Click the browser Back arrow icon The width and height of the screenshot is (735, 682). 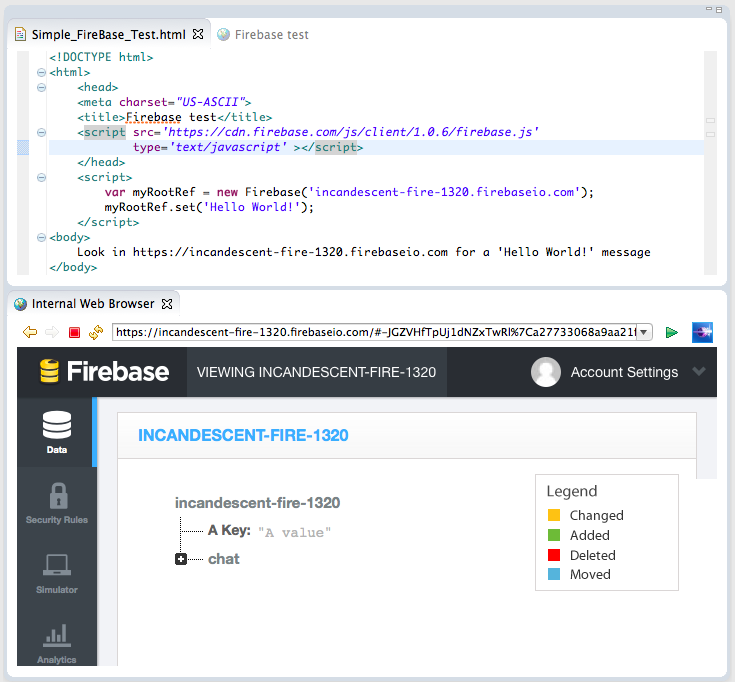[x=30, y=332]
